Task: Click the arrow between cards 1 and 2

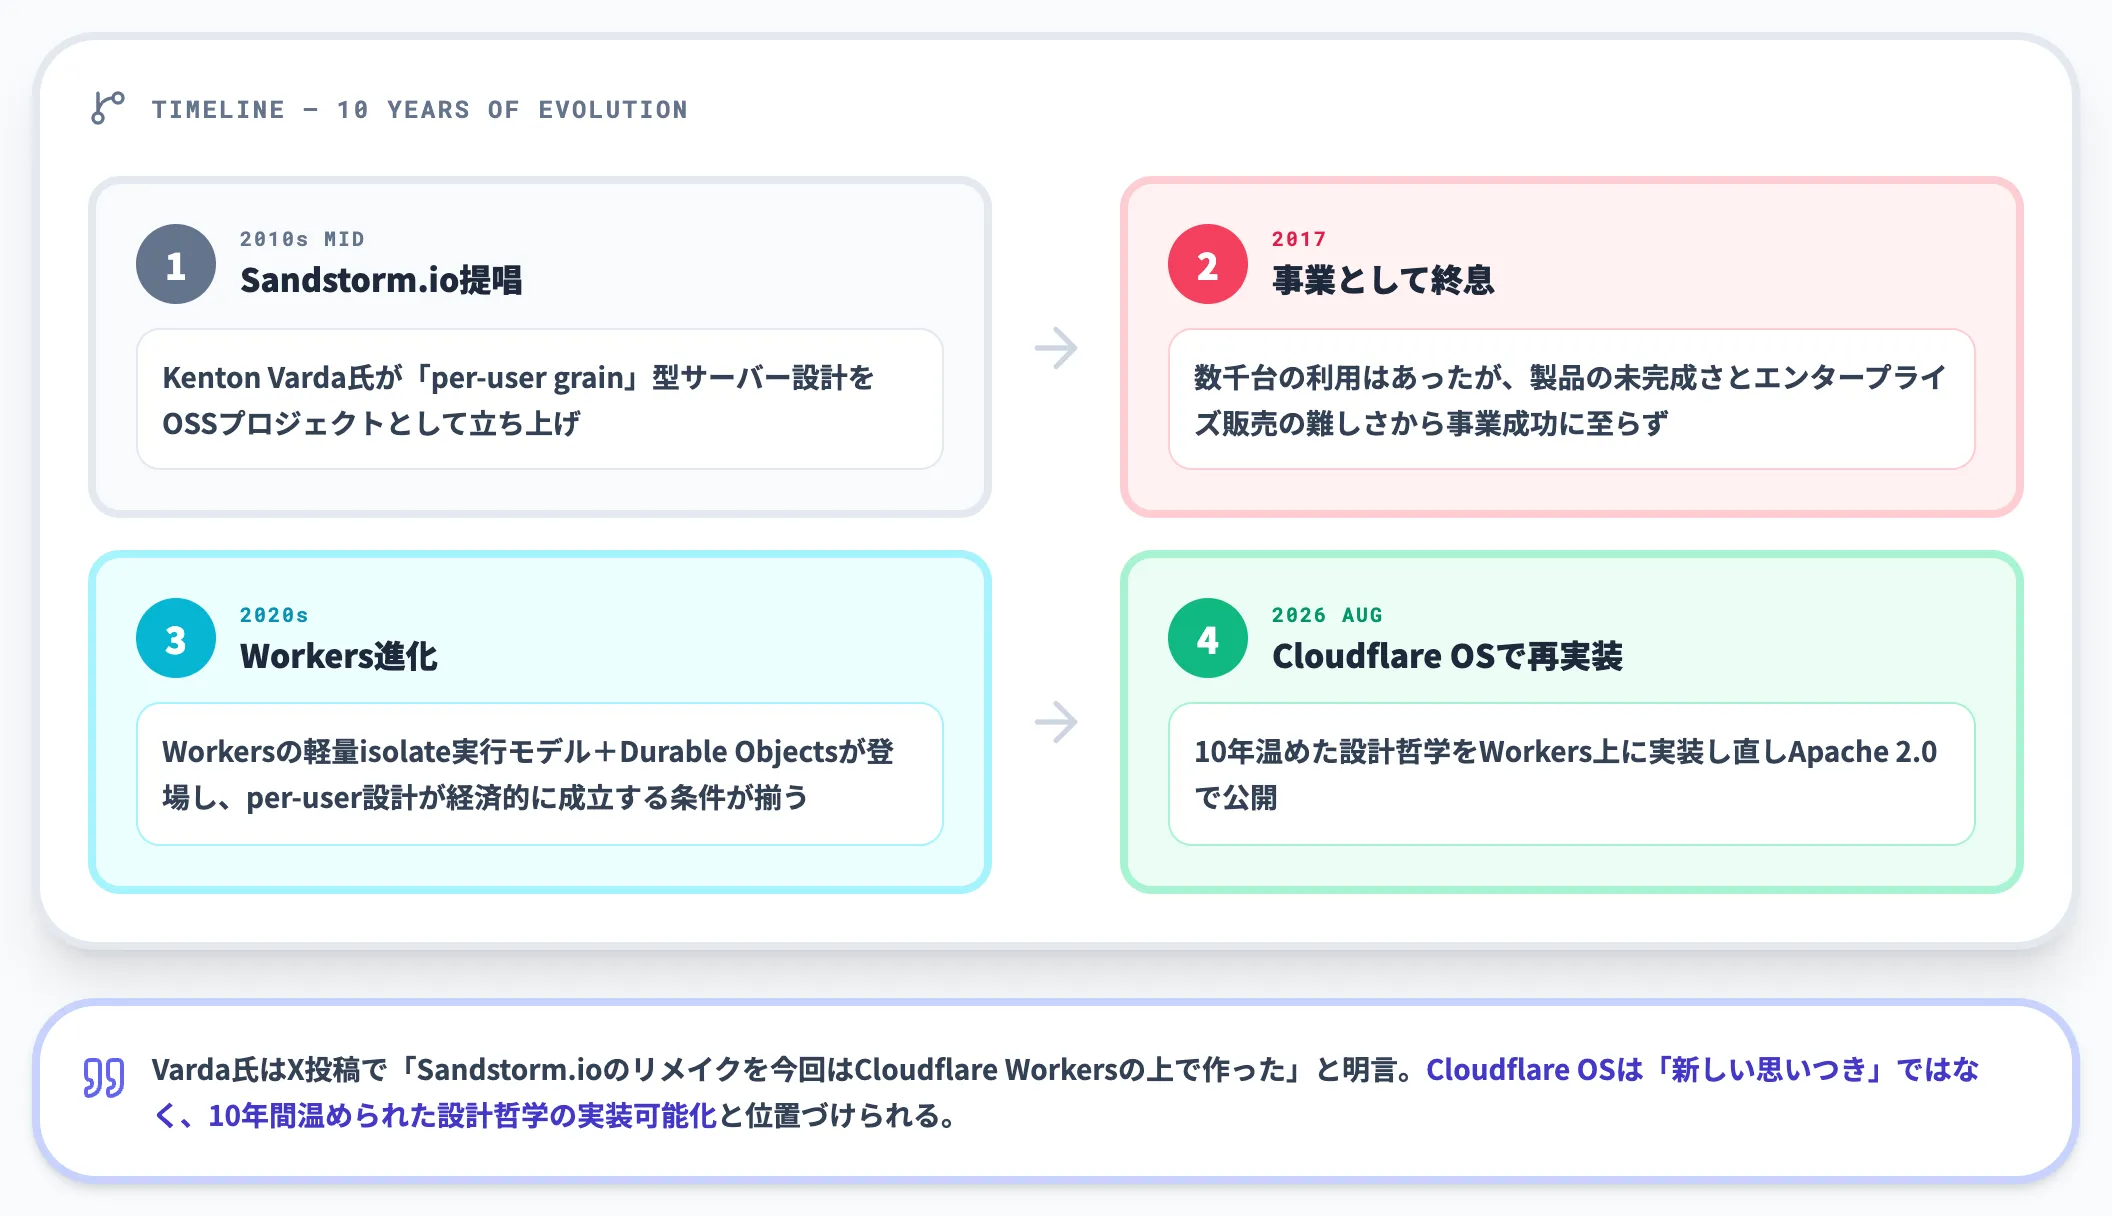Action: pyautogui.click(x=1056, y=348)
